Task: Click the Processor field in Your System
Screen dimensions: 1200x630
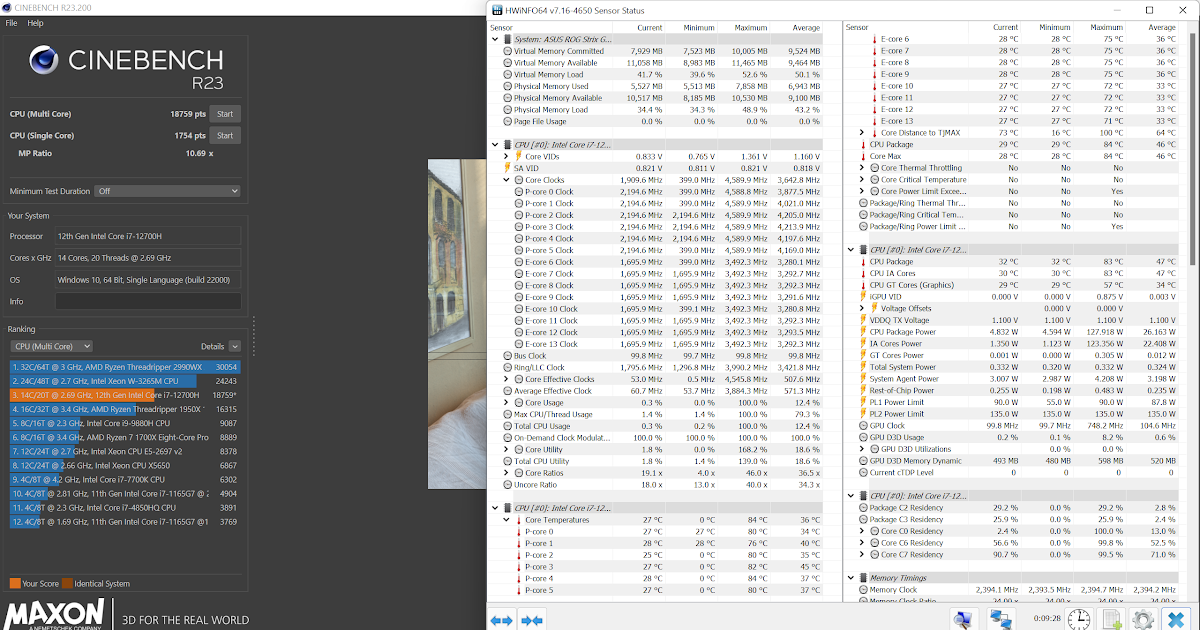Action: [148, 236]
